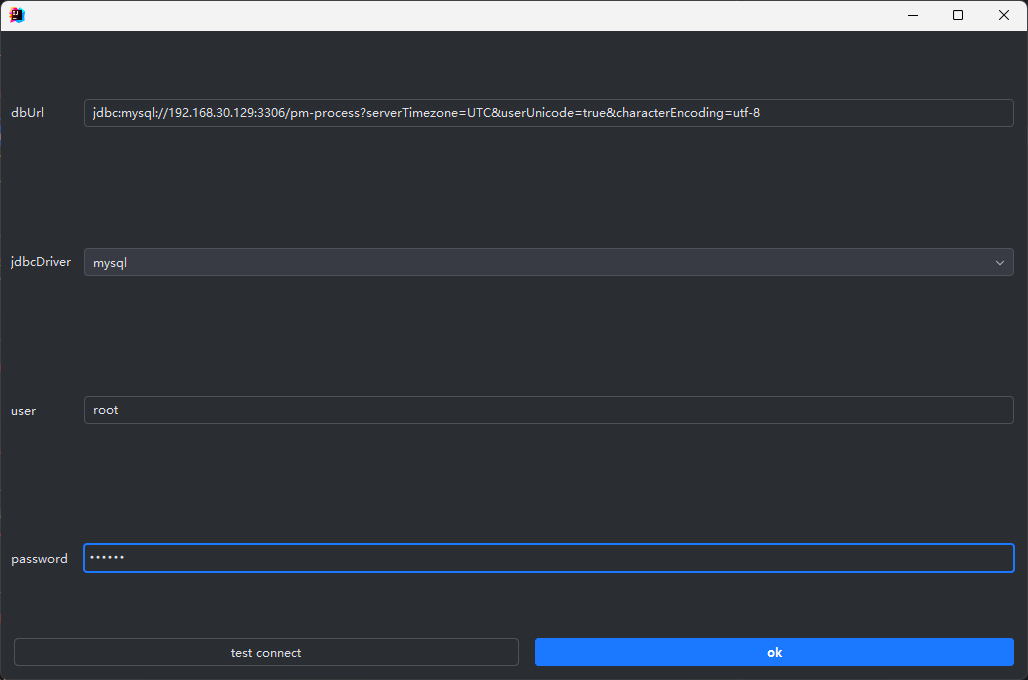This screenshot has height=680, width=1028.
Task: Click the password label
Action: 39,558
